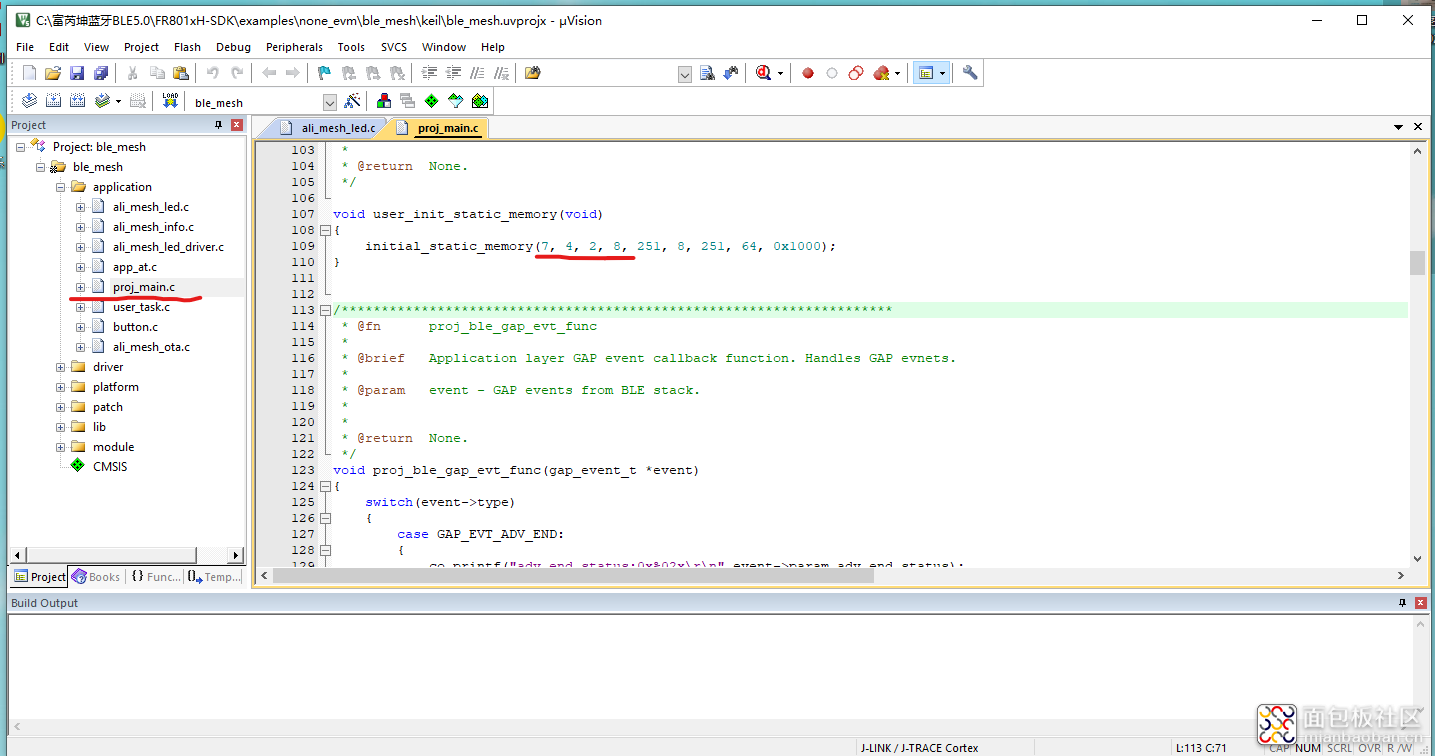
Task: Toggle autohide pin on Build Output panel
Action: [x=1403, y=603]
